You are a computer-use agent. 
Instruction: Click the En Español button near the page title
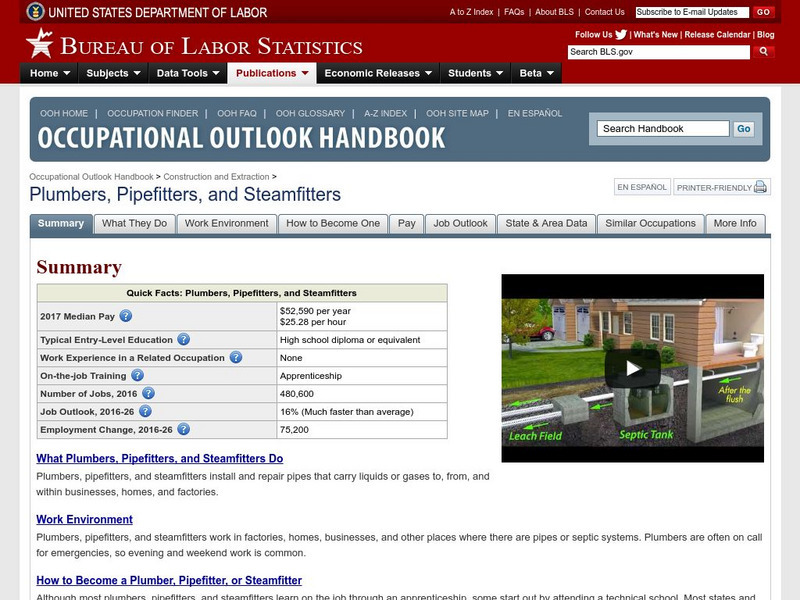(642, 187)
